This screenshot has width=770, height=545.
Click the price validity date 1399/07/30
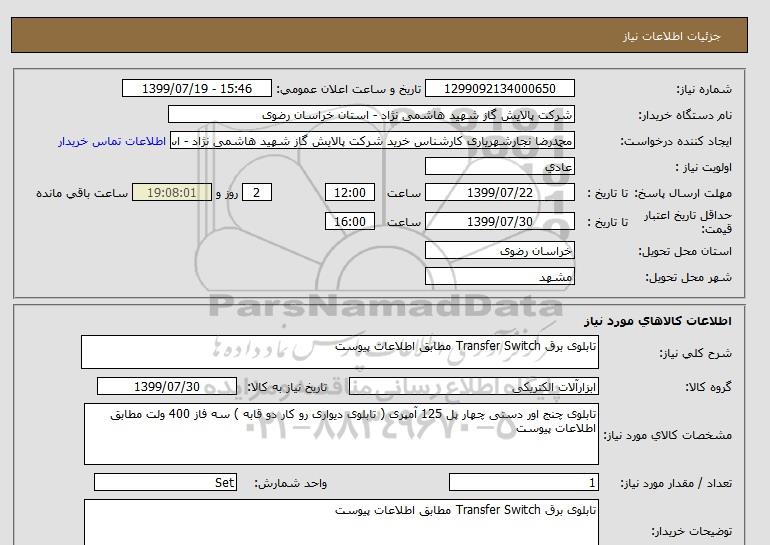pyautogui.click(x=500, y=222)
